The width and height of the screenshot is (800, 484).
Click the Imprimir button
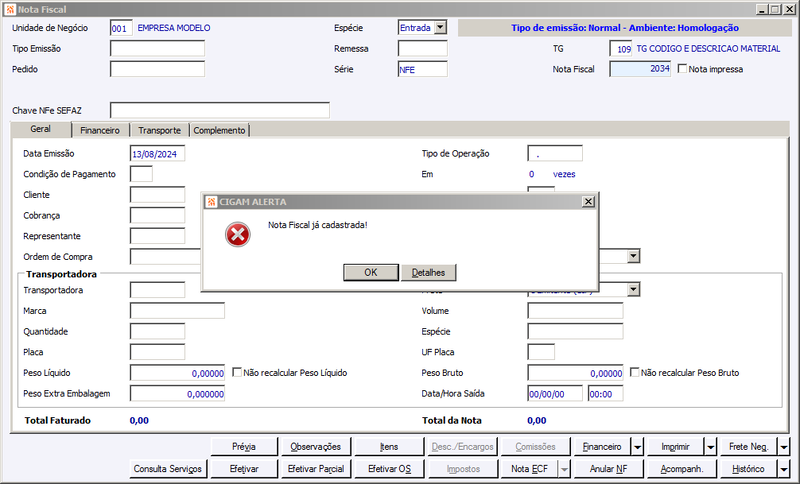676,447
